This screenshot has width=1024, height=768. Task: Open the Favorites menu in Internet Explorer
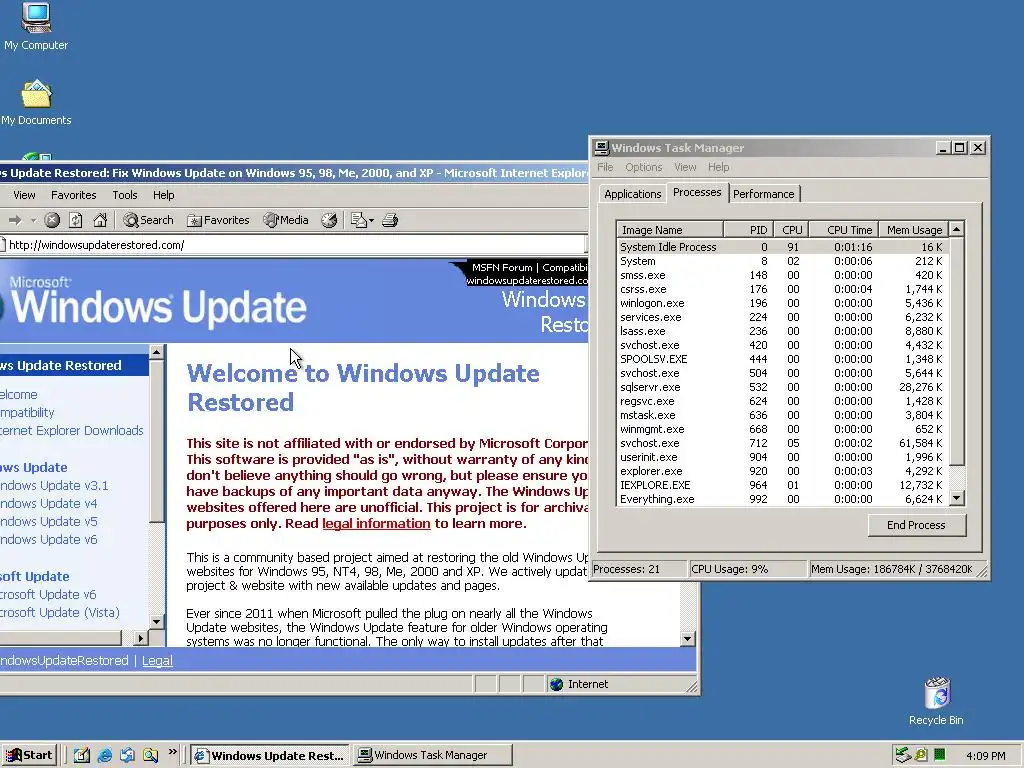tap(74, 195)
